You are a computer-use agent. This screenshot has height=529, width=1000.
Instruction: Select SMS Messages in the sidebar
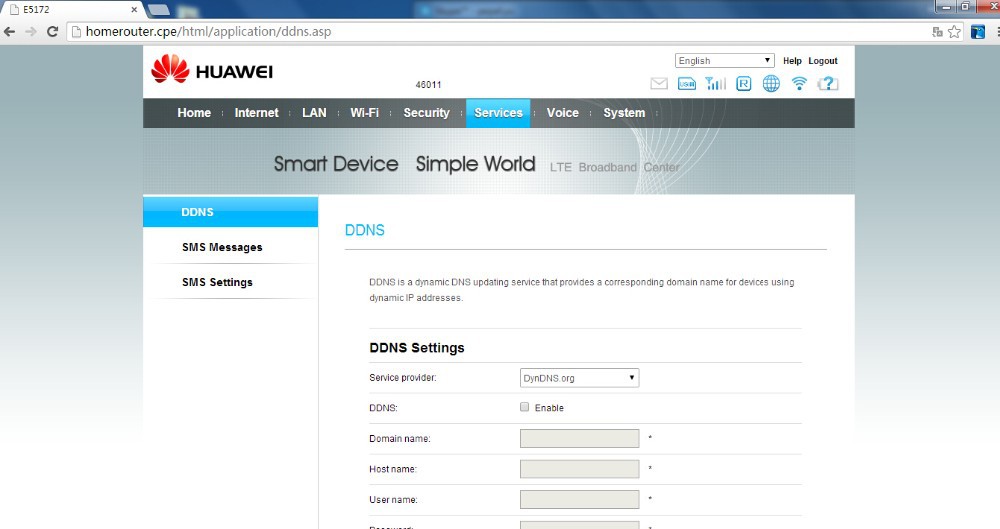click(222, 247)
